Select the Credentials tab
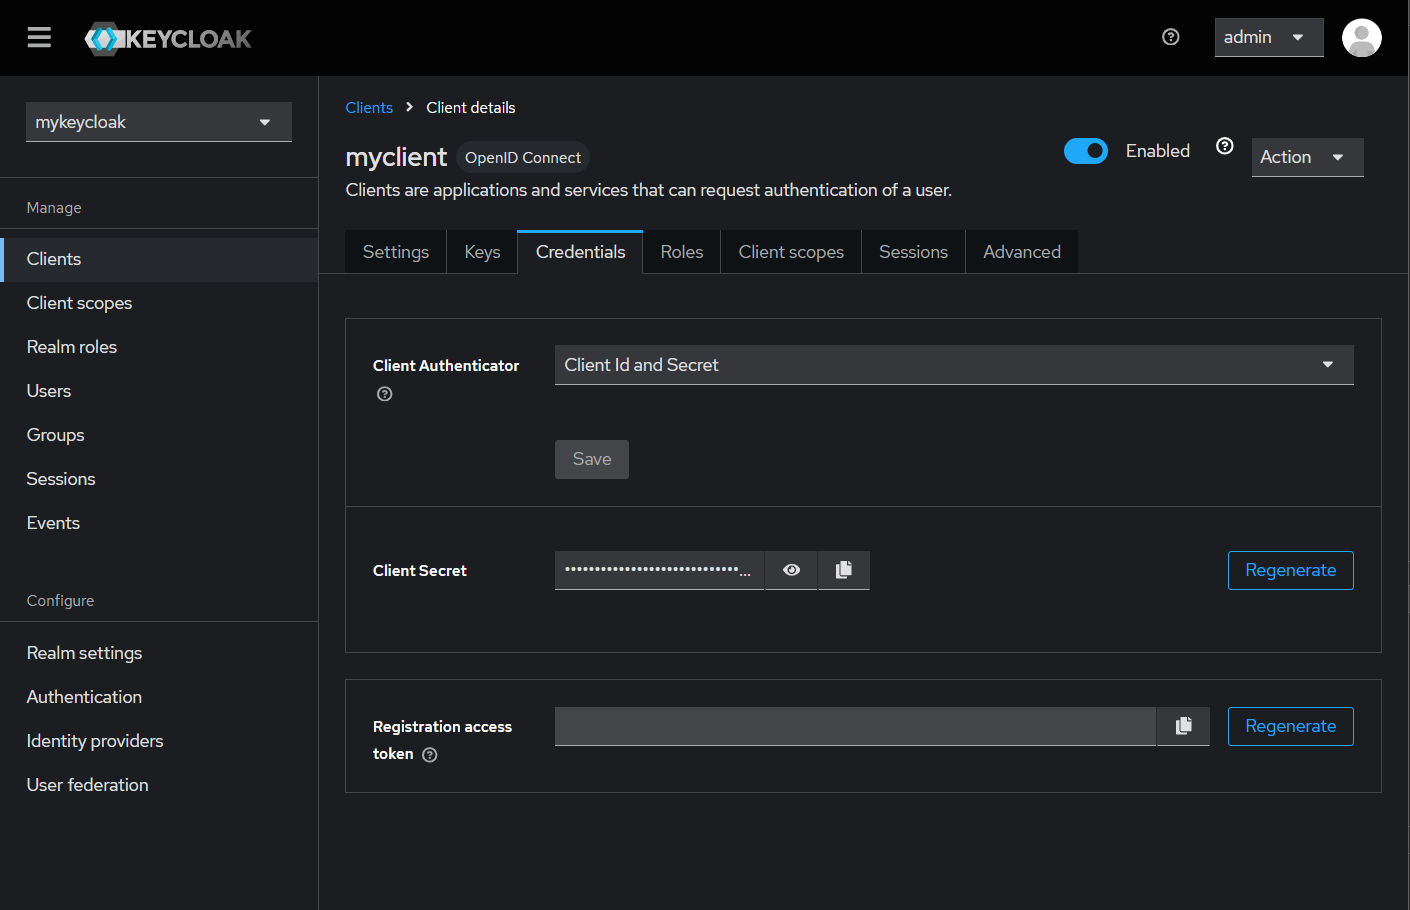 (x=580, y=252)
